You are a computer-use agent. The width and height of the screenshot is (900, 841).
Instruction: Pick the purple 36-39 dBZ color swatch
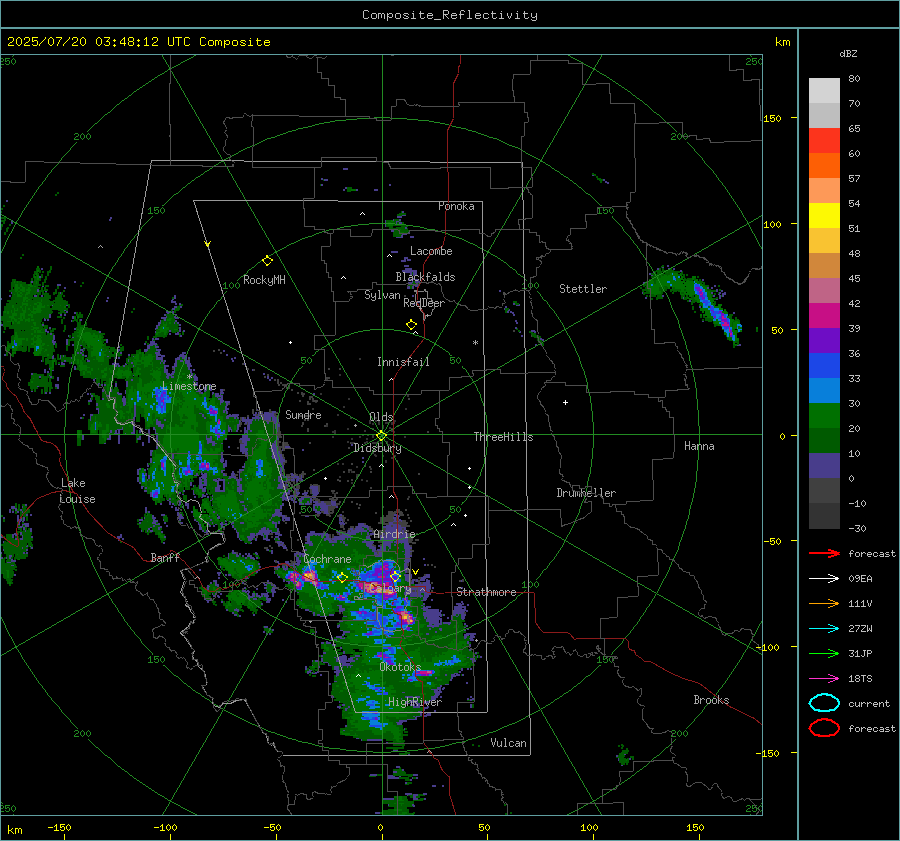point(824,341)
